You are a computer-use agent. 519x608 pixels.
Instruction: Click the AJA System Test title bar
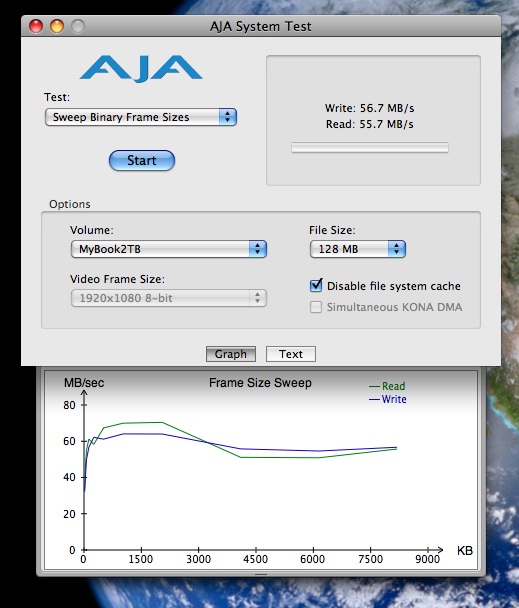coord(261,26)
